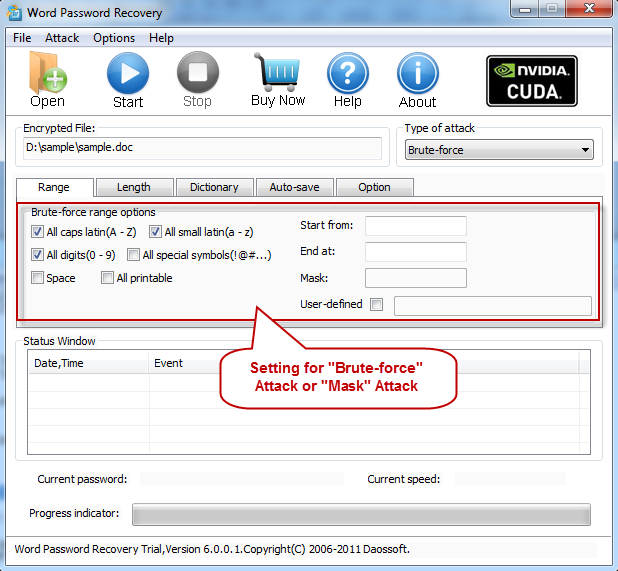Enable All special symbols checkbox
This screenshot has height=571, width=618.
coord(133,255)
